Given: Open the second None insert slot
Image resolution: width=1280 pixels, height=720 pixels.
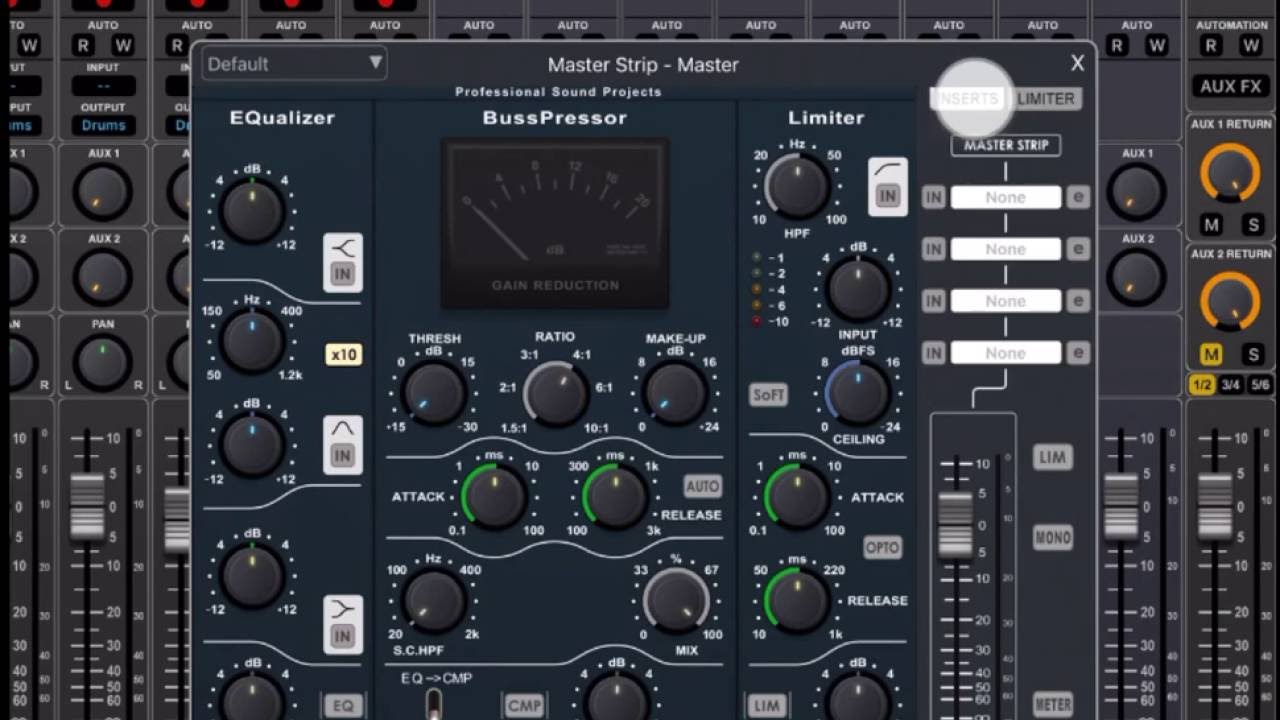Looking at the screenshot, I should [1006, 249].
